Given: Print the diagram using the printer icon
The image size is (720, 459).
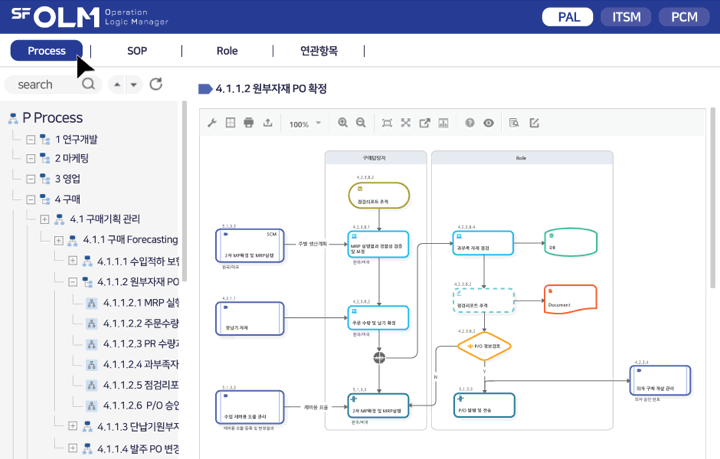Looking at the screenshot, I should [x=248, y=123].
